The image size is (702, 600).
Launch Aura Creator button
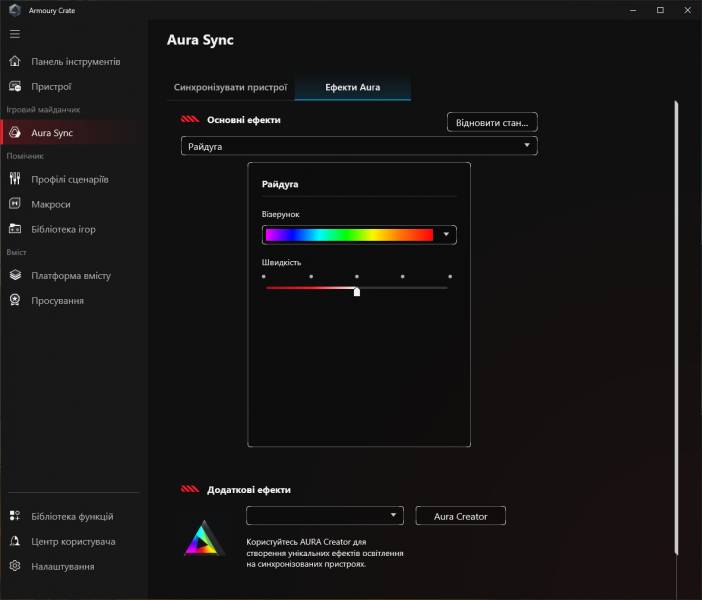click(460, 516)
